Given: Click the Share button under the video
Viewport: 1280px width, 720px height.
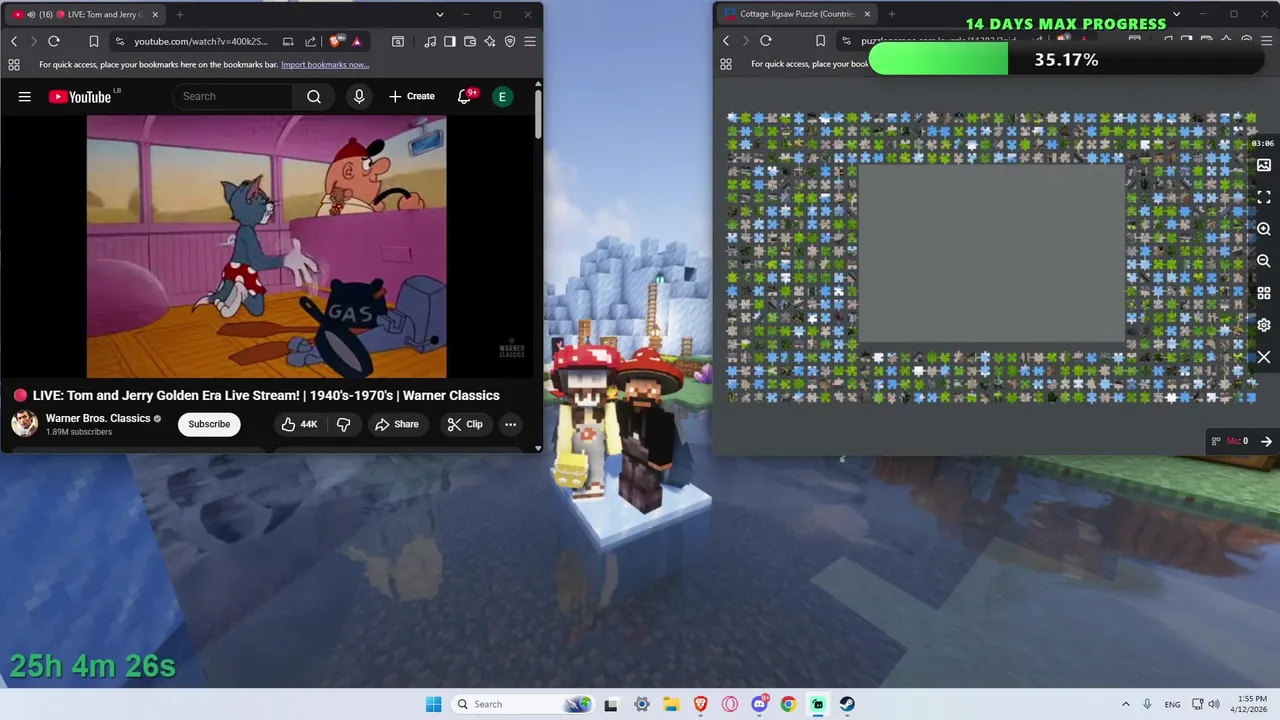Looking at the screenshot, I should point(397,424).
